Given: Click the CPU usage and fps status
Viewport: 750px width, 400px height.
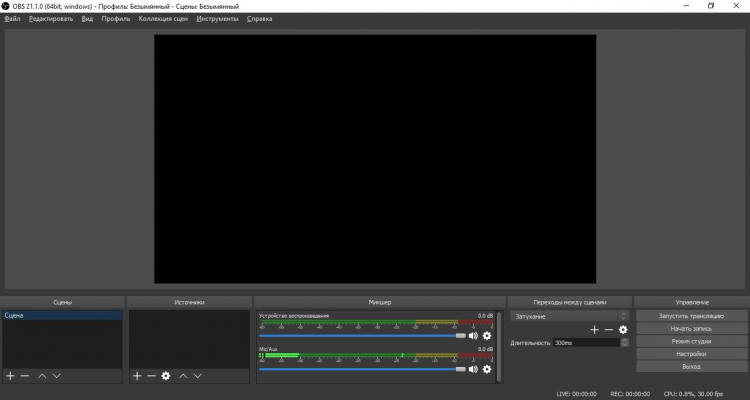Looking at the screenshot, I should pos(694,394).
